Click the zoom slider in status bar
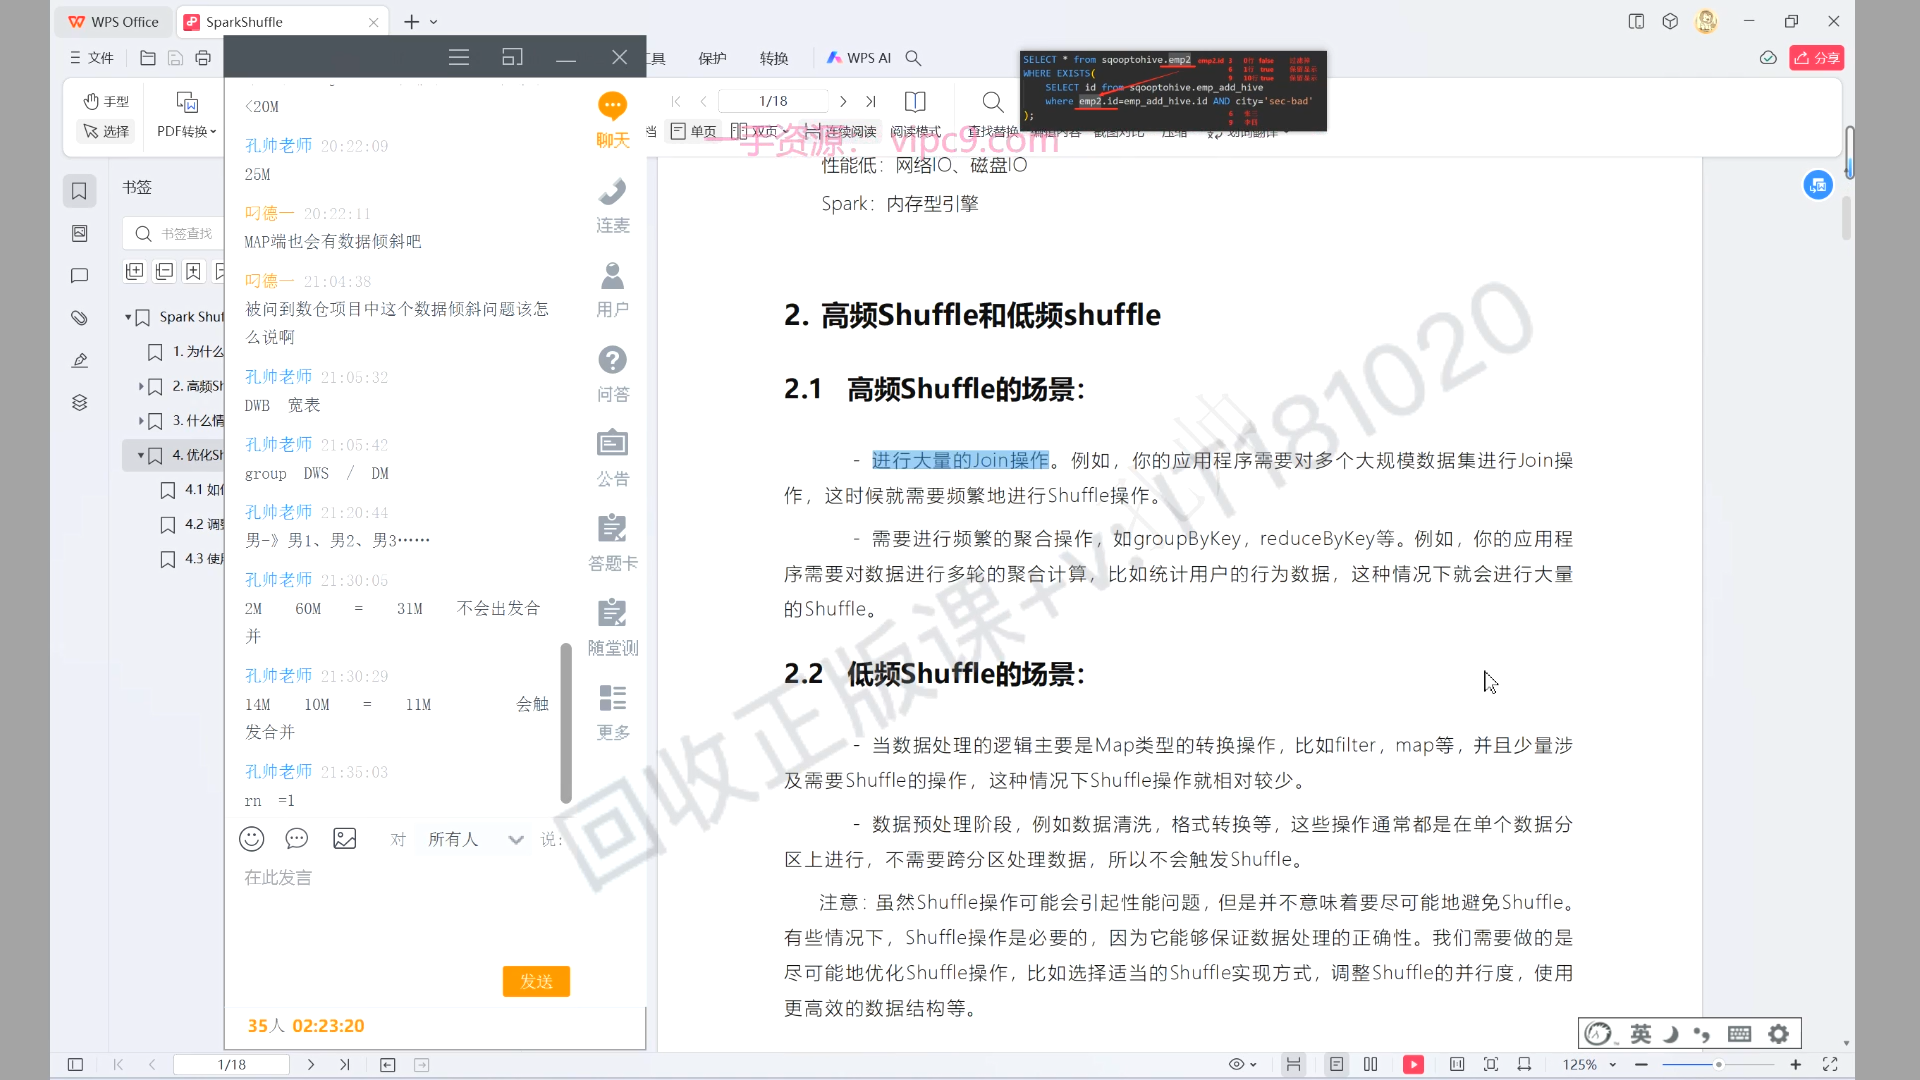Viewport: 1920px width, 1080px height. tap(1718, 1064)
